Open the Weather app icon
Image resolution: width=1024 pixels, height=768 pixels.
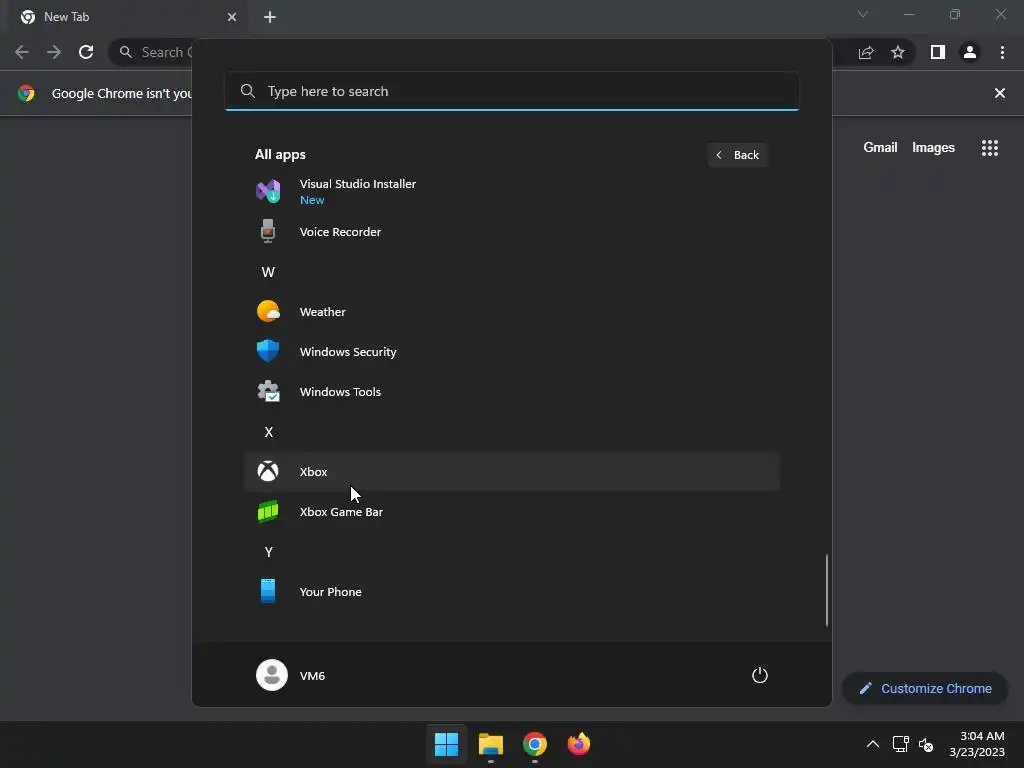click(268, 312)
